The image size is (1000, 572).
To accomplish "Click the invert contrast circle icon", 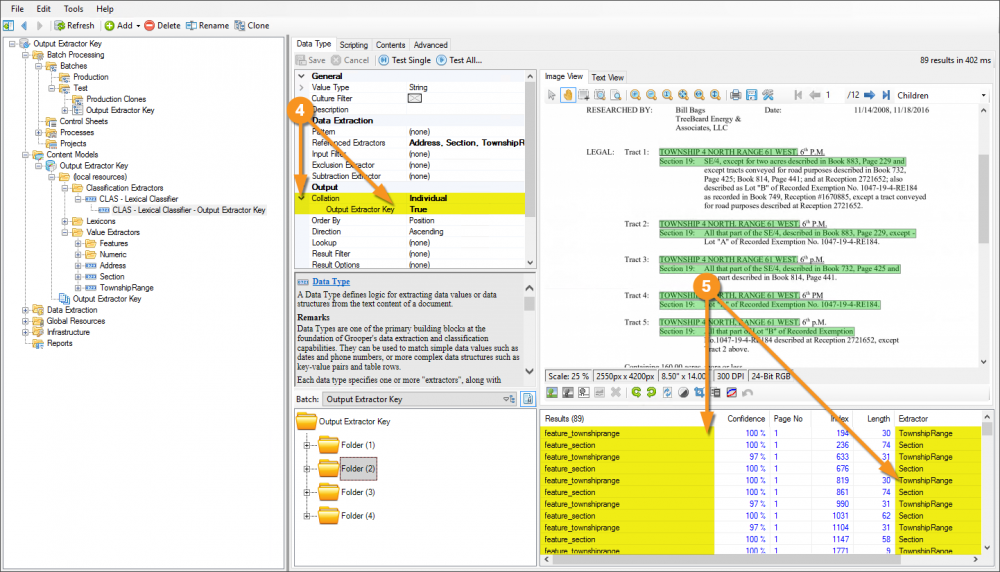I will coord(684,393).
